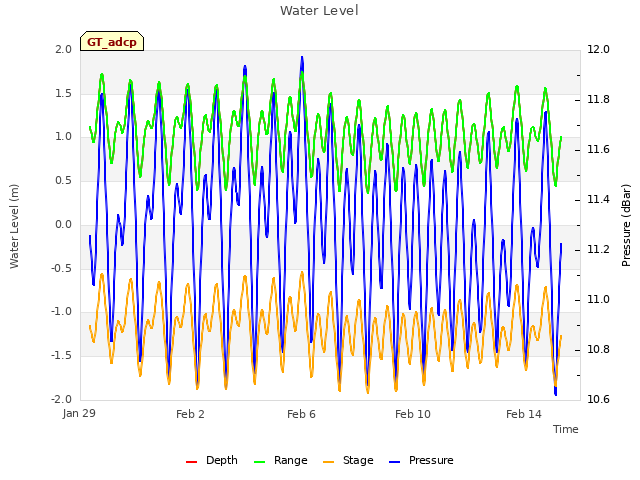The image size is (640, 480).
Task: Click the Feb 10 date tick
Action: pyautogui.click(x=413, y=414)
